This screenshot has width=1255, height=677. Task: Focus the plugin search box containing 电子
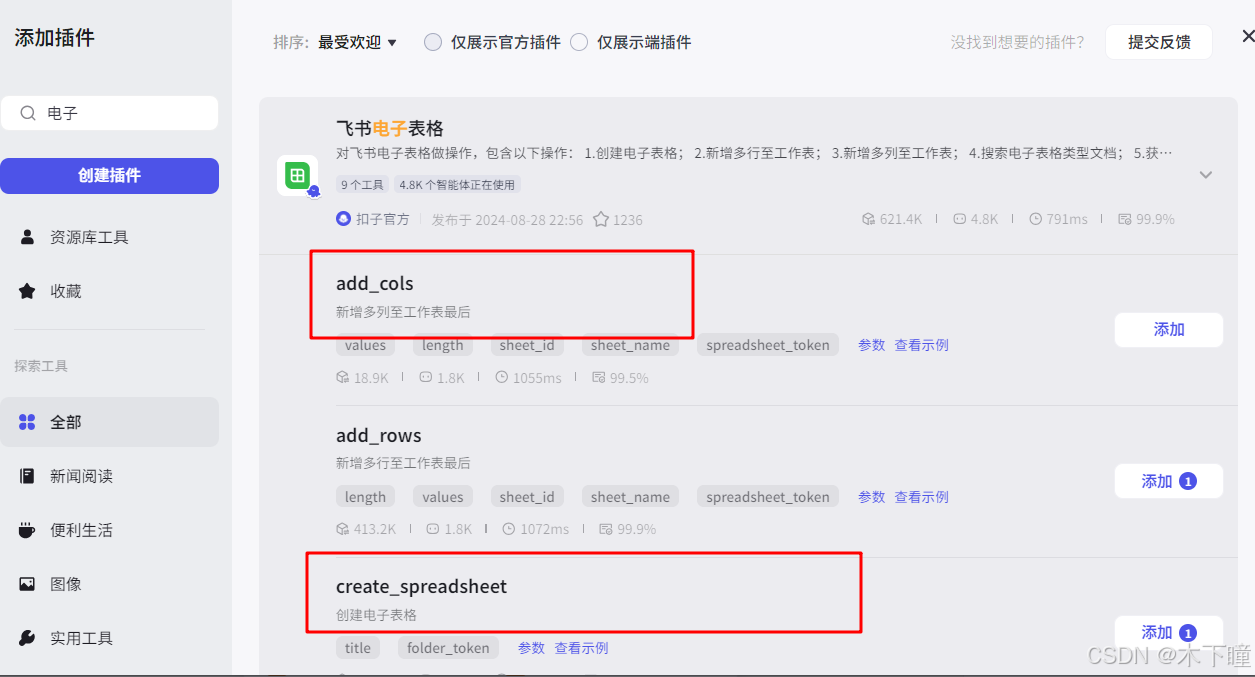click(x=109, y=113)
